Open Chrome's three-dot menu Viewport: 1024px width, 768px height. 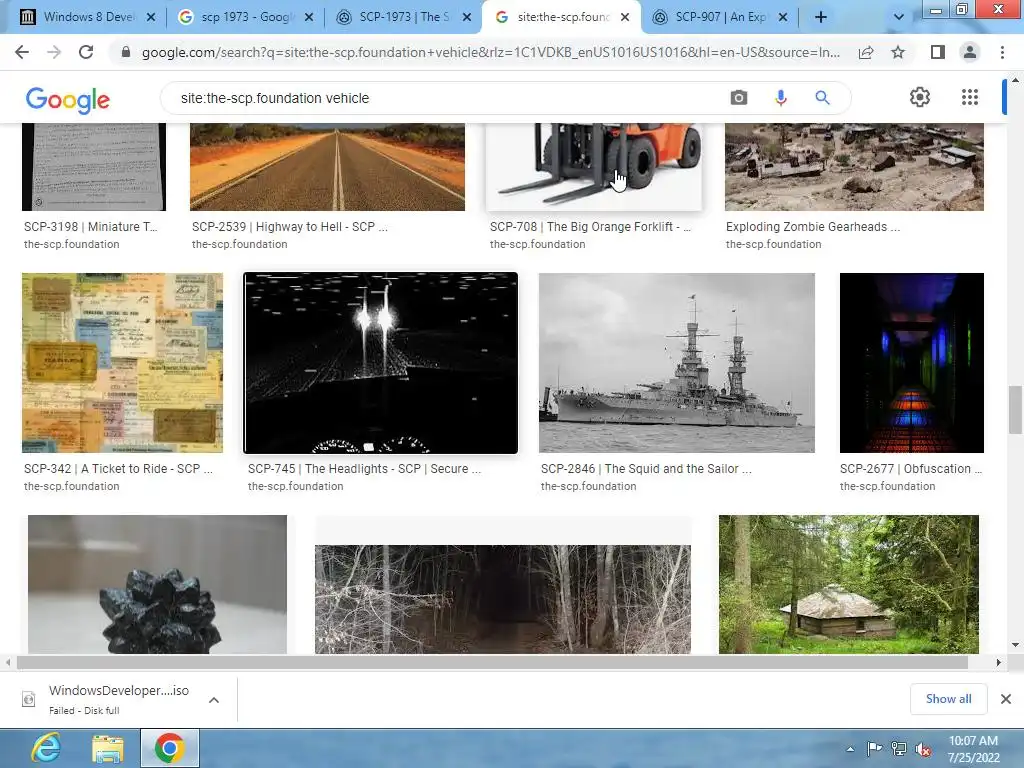[x=1002, y=52]
